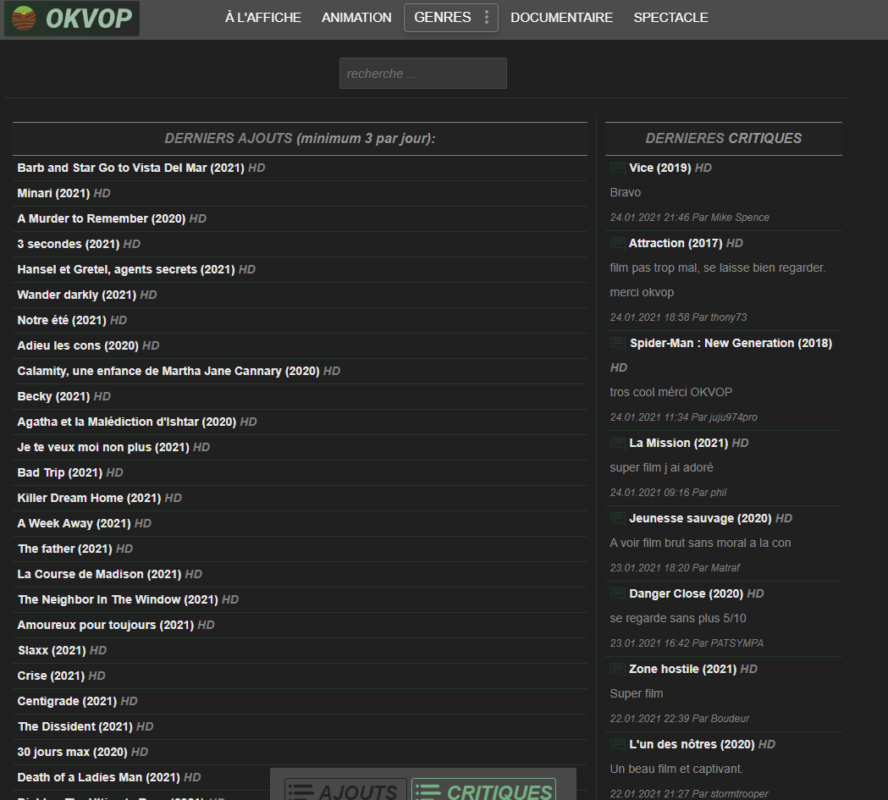Image resolution: width=888 pixels, height=800 pixels.
Task: Click the 'Bravo' review text
Action: coord(625,192)
